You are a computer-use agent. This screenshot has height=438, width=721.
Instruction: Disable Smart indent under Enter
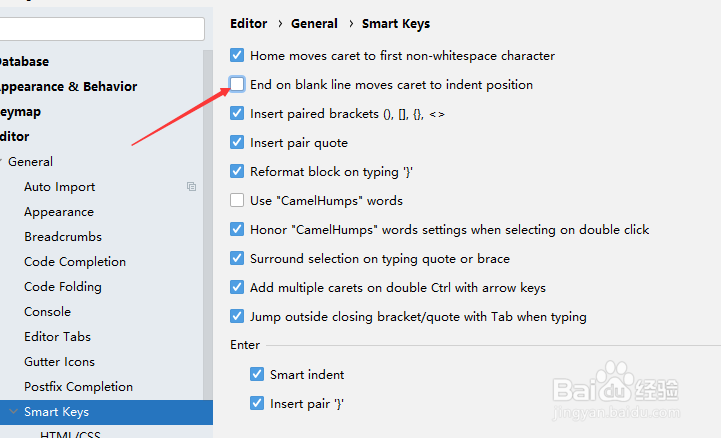(257, 374)
